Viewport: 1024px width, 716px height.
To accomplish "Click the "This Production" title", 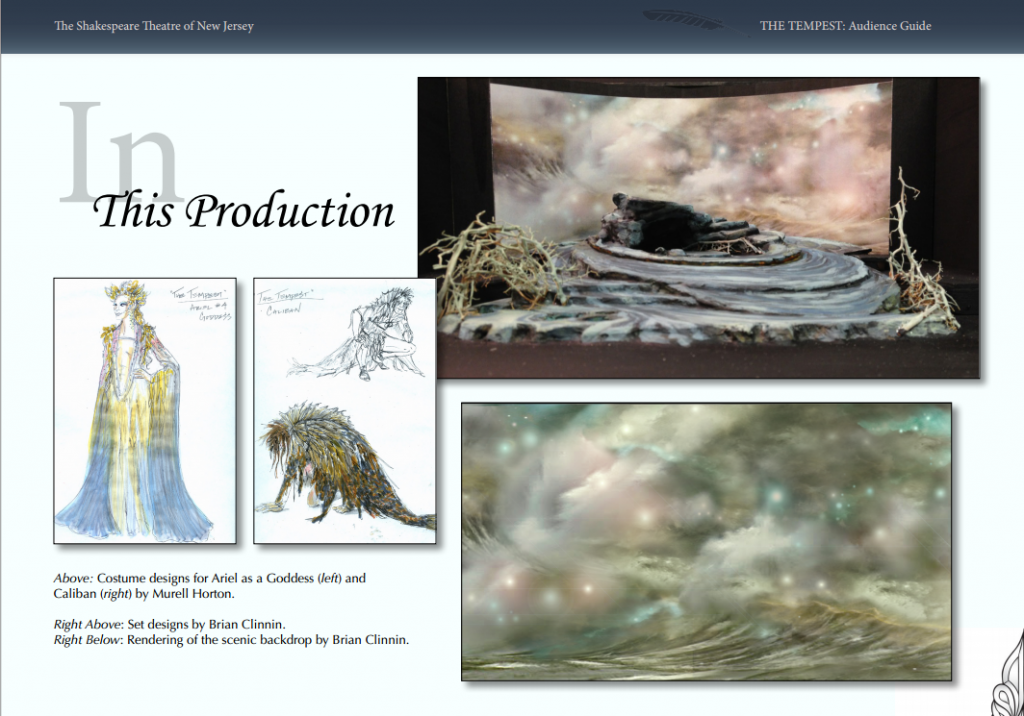I will 243,211.
